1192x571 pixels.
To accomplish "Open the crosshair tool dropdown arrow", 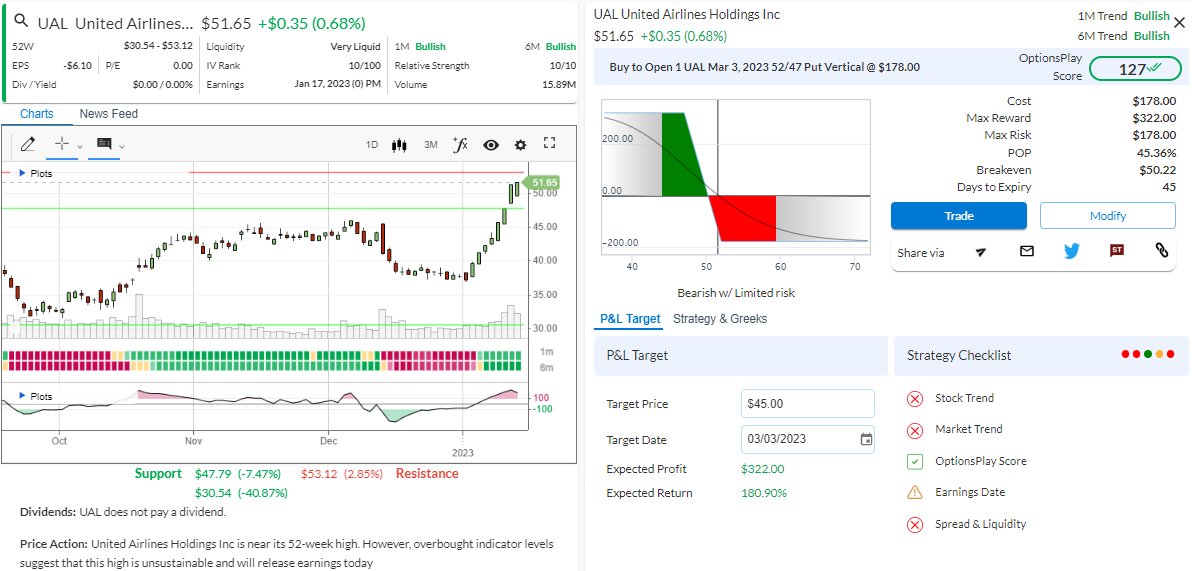I will click(80, 146).
